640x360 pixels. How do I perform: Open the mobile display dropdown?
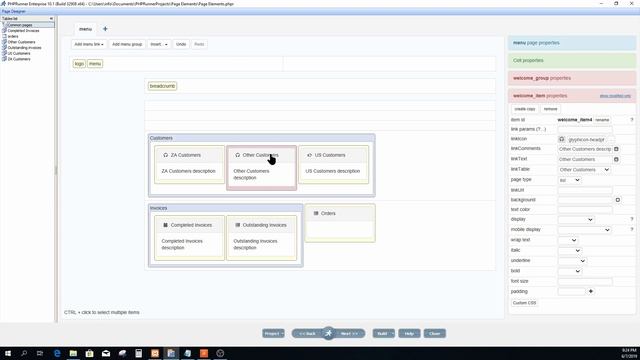click(584, 230)
